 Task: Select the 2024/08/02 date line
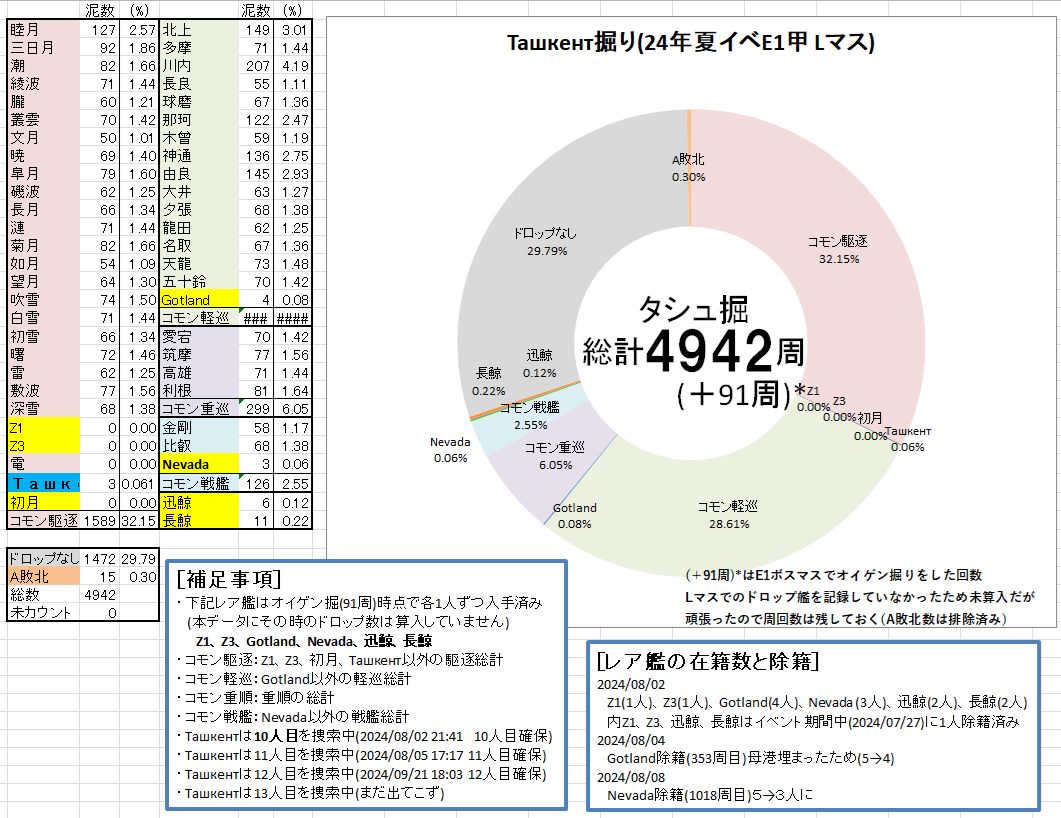631,684
